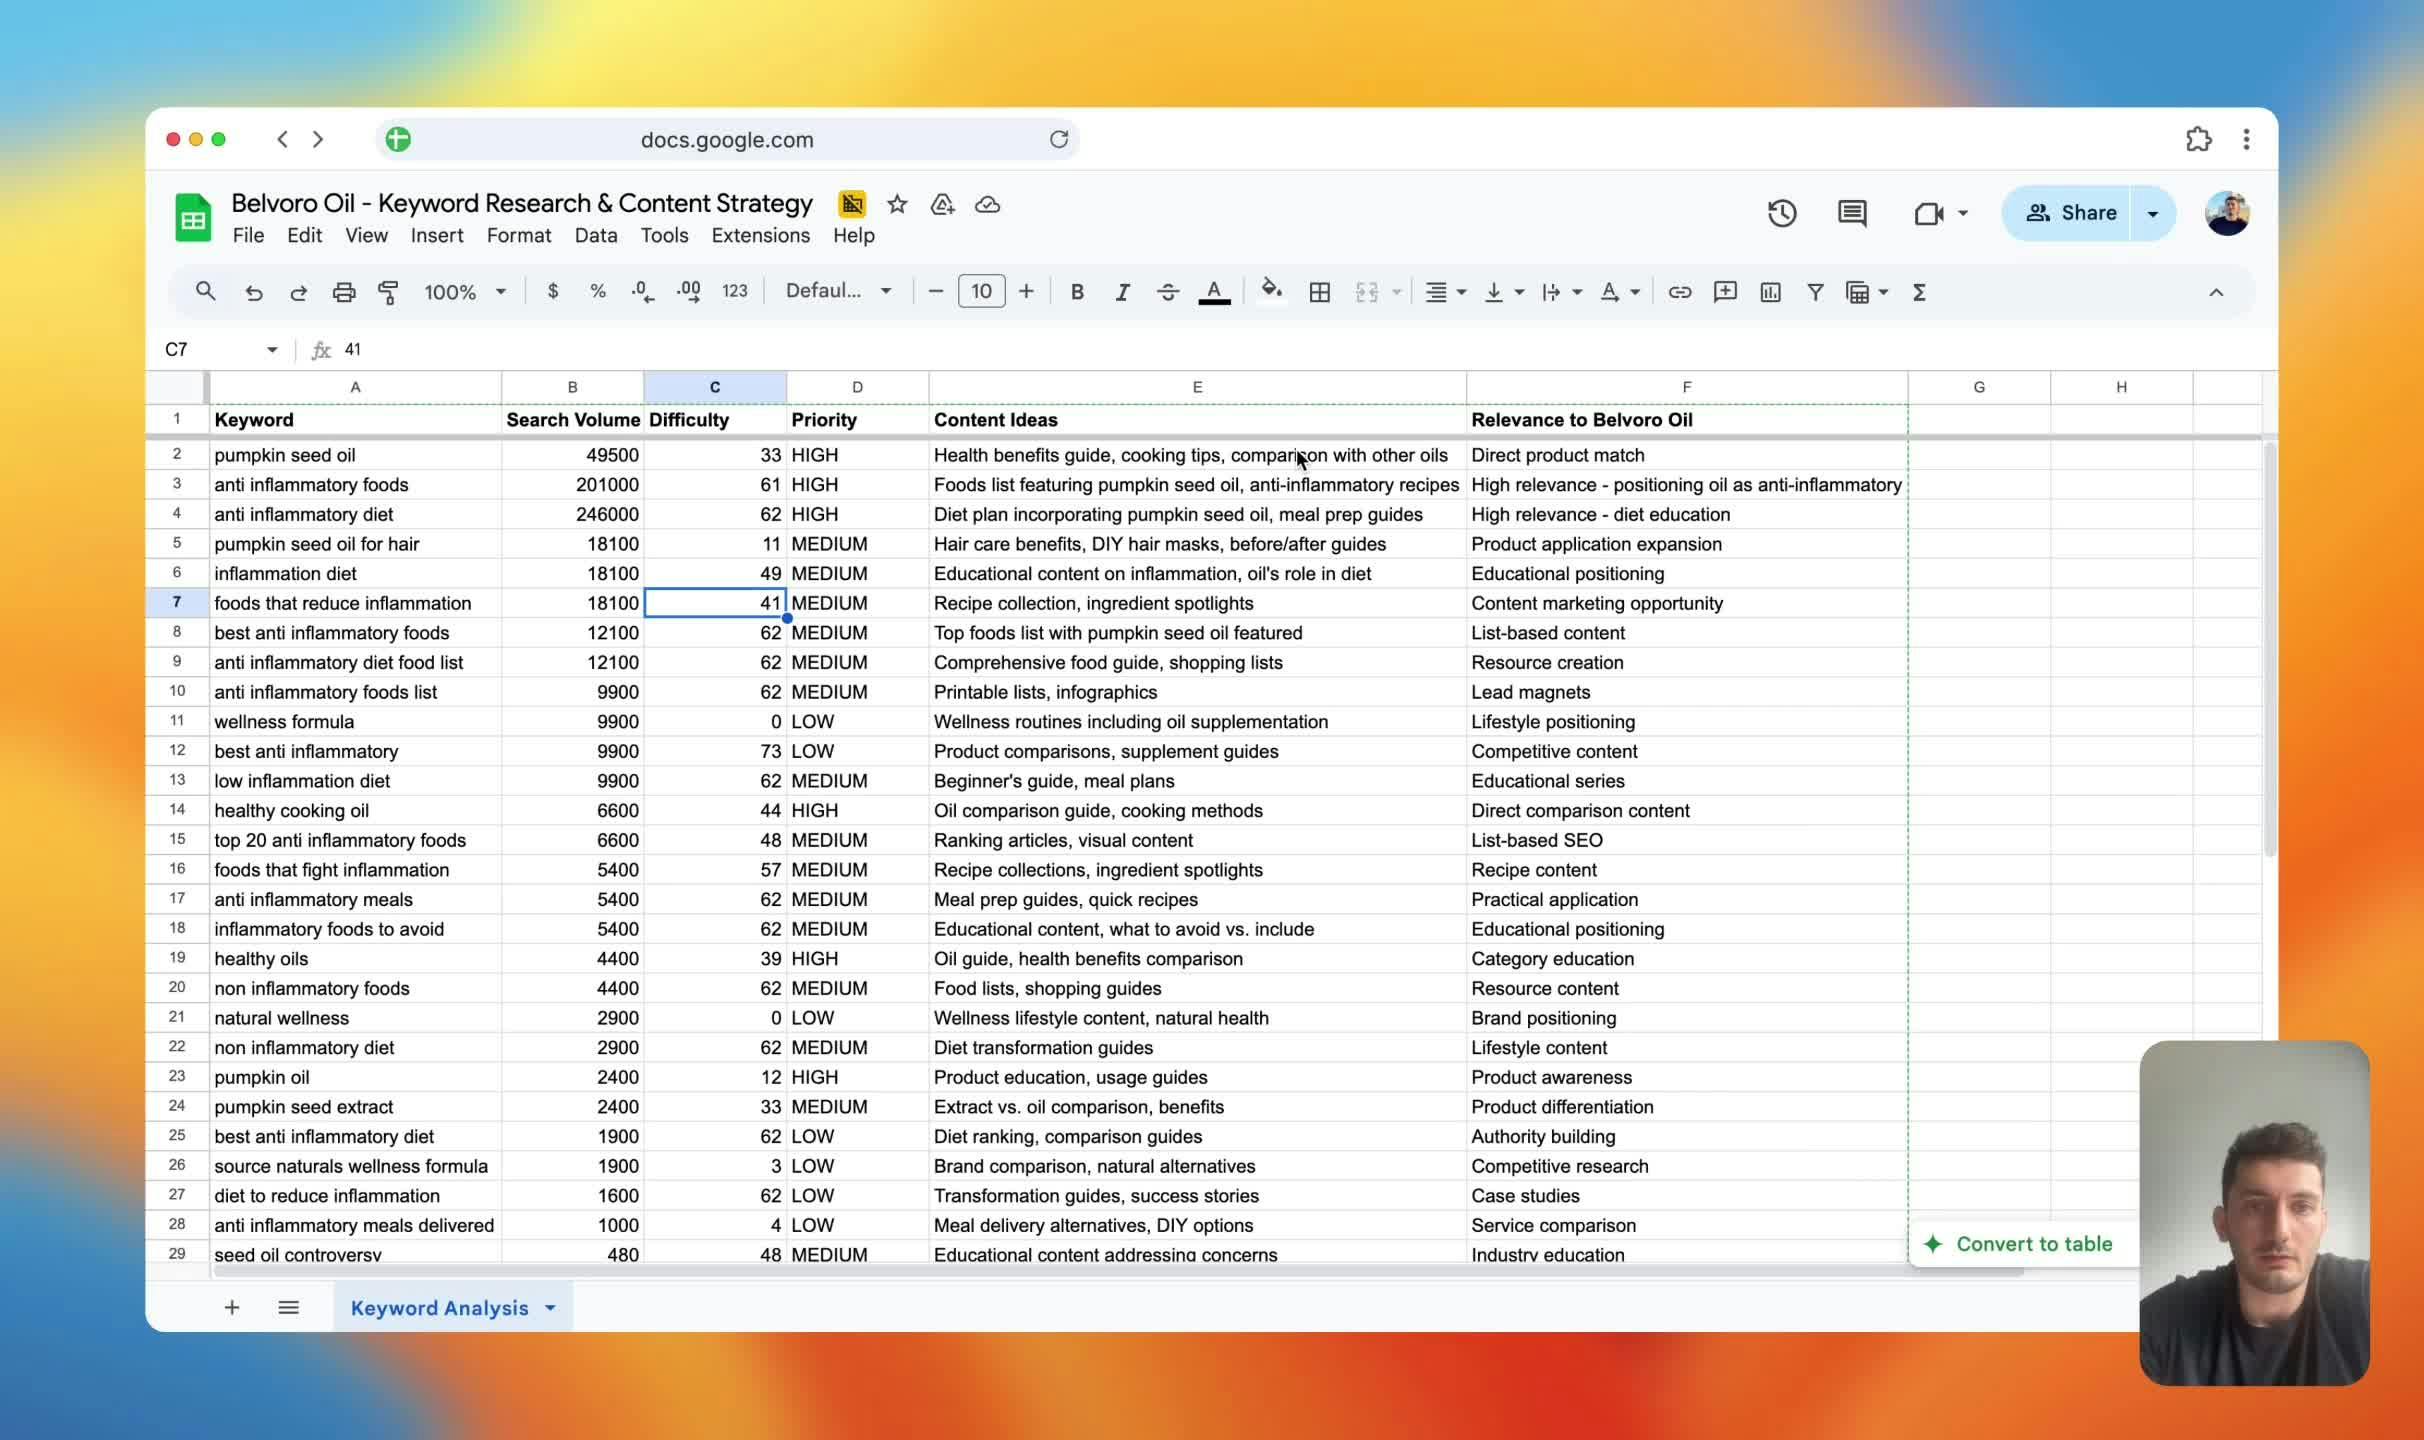The height and width of the screenshot is (1440, 2424).
Task: Toggle bold formatting
Action: pos(1077,292)
